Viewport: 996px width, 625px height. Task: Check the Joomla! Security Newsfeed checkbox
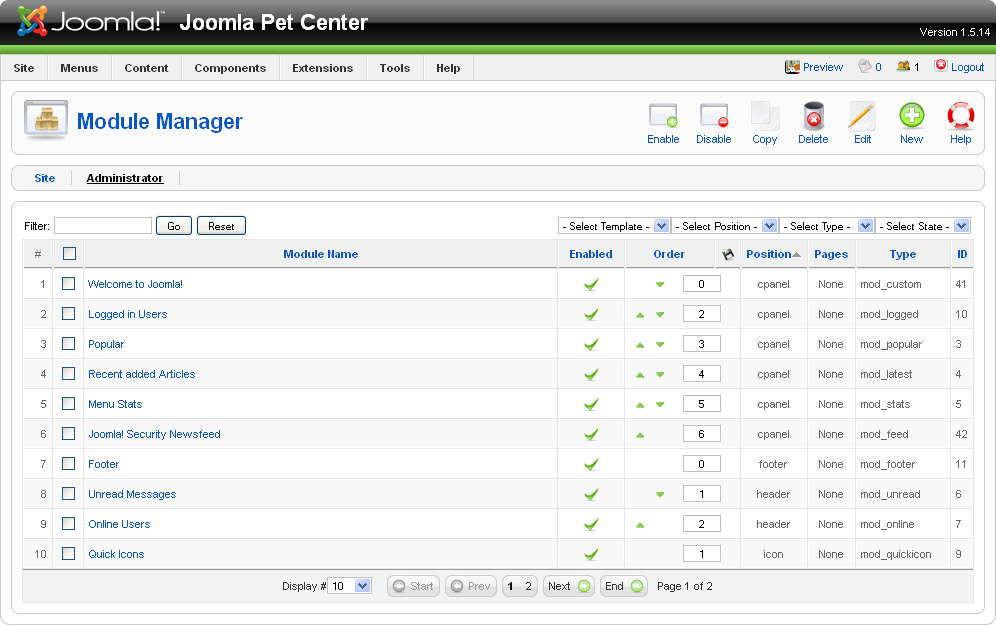pos(69,433)
